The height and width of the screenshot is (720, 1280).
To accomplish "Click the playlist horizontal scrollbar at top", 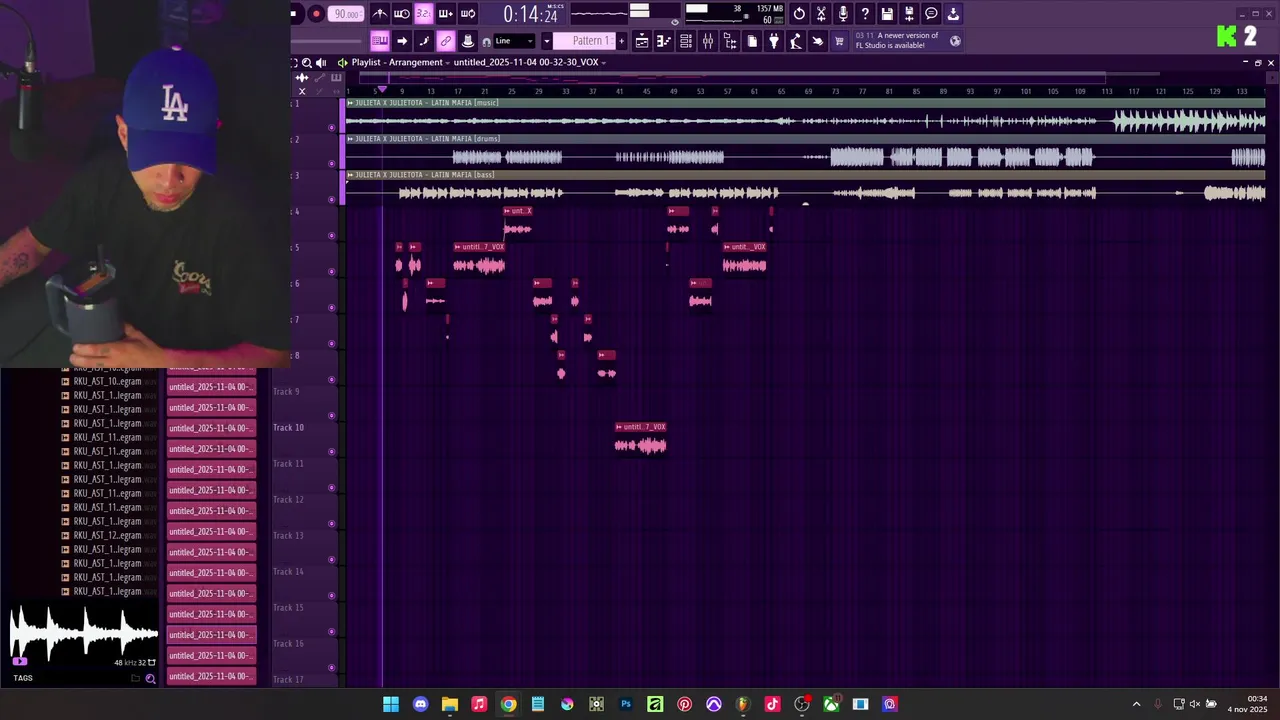I will [732, 76].
